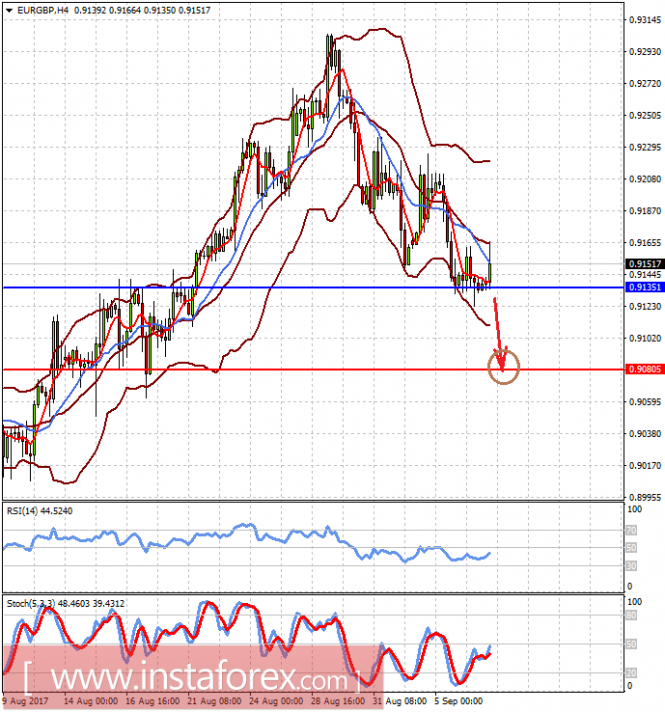Click the current price label 0.91517
Screen dimensions: 665x712
click(645, 264)
